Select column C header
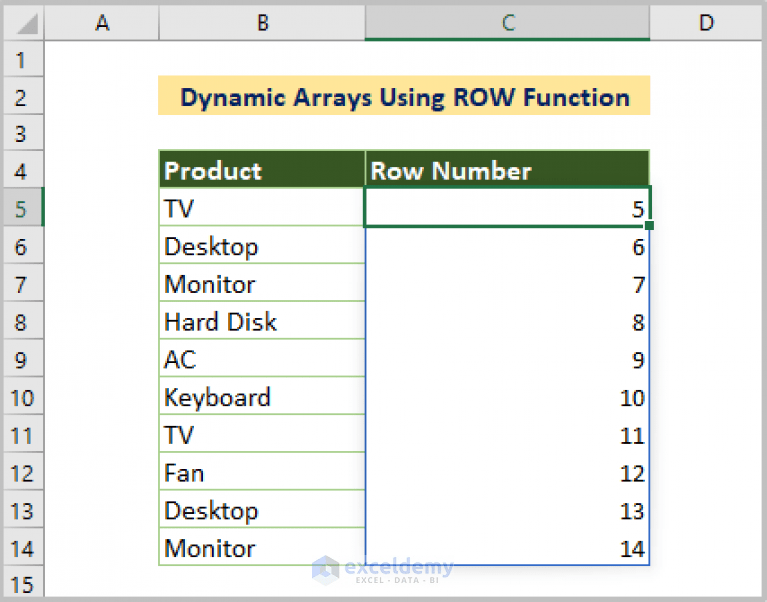The height and width of the screenshot is (602, 767). (507, 22)
